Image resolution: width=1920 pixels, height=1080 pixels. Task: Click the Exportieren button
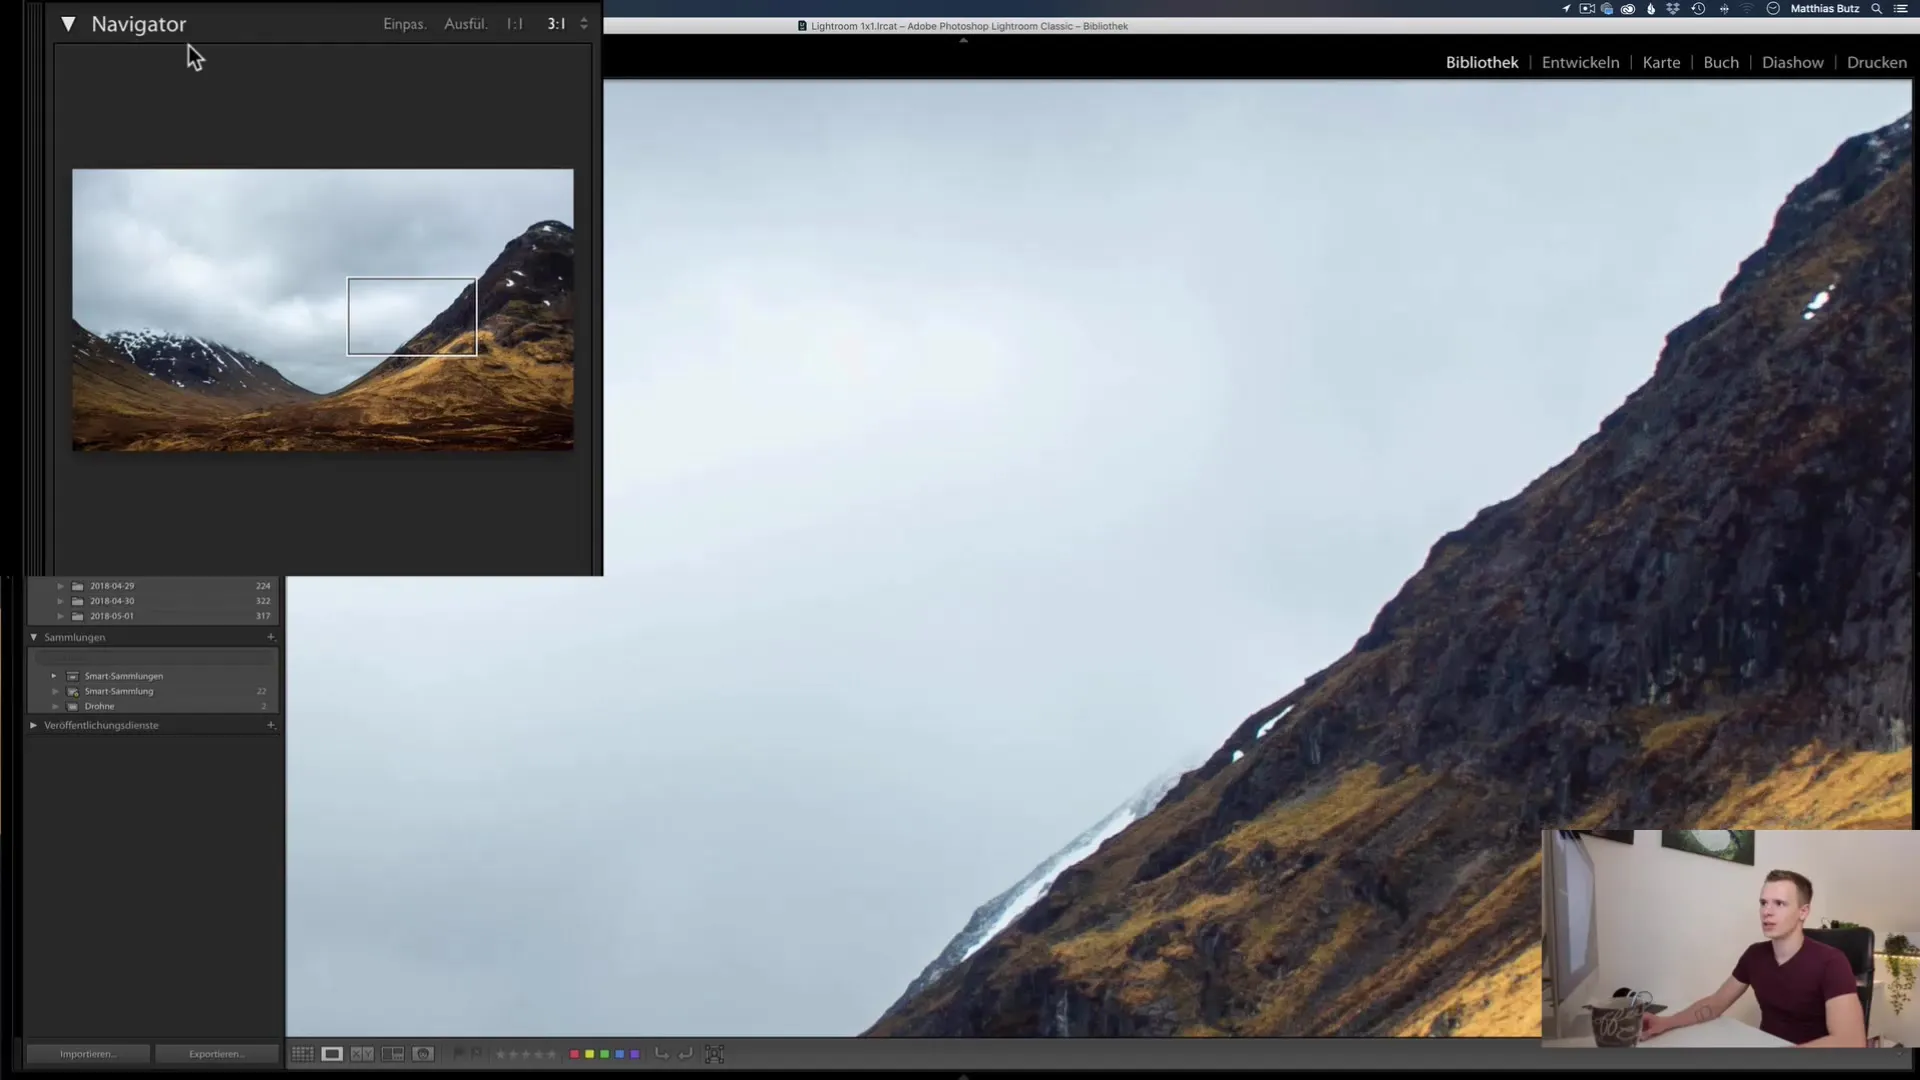[217, 1054]
